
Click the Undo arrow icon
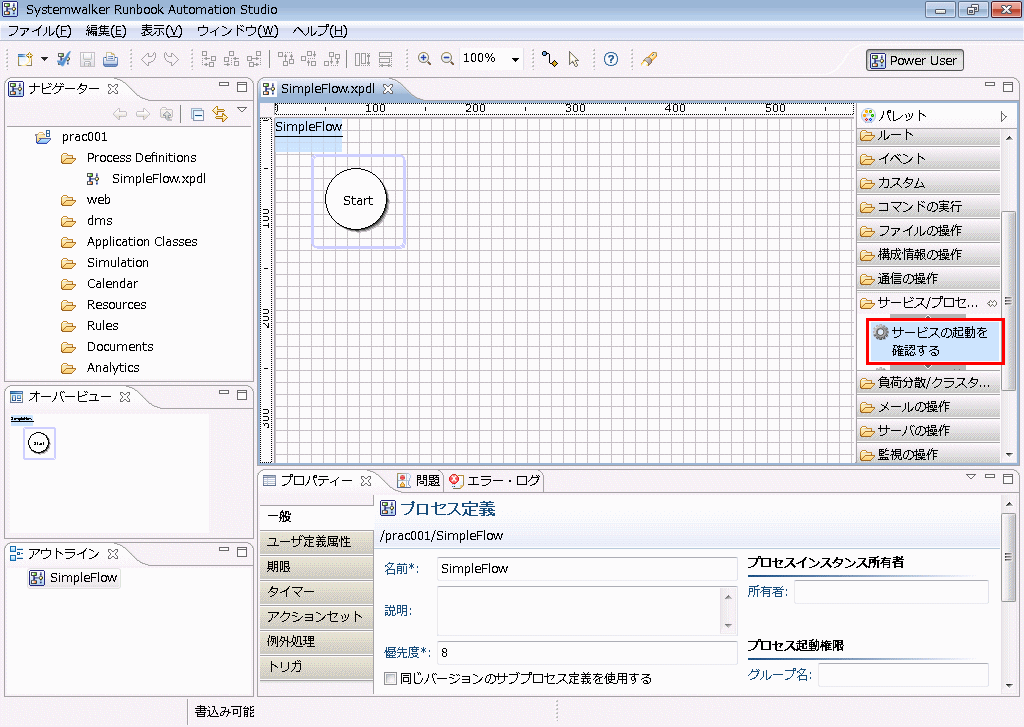[x=148, y=59]
